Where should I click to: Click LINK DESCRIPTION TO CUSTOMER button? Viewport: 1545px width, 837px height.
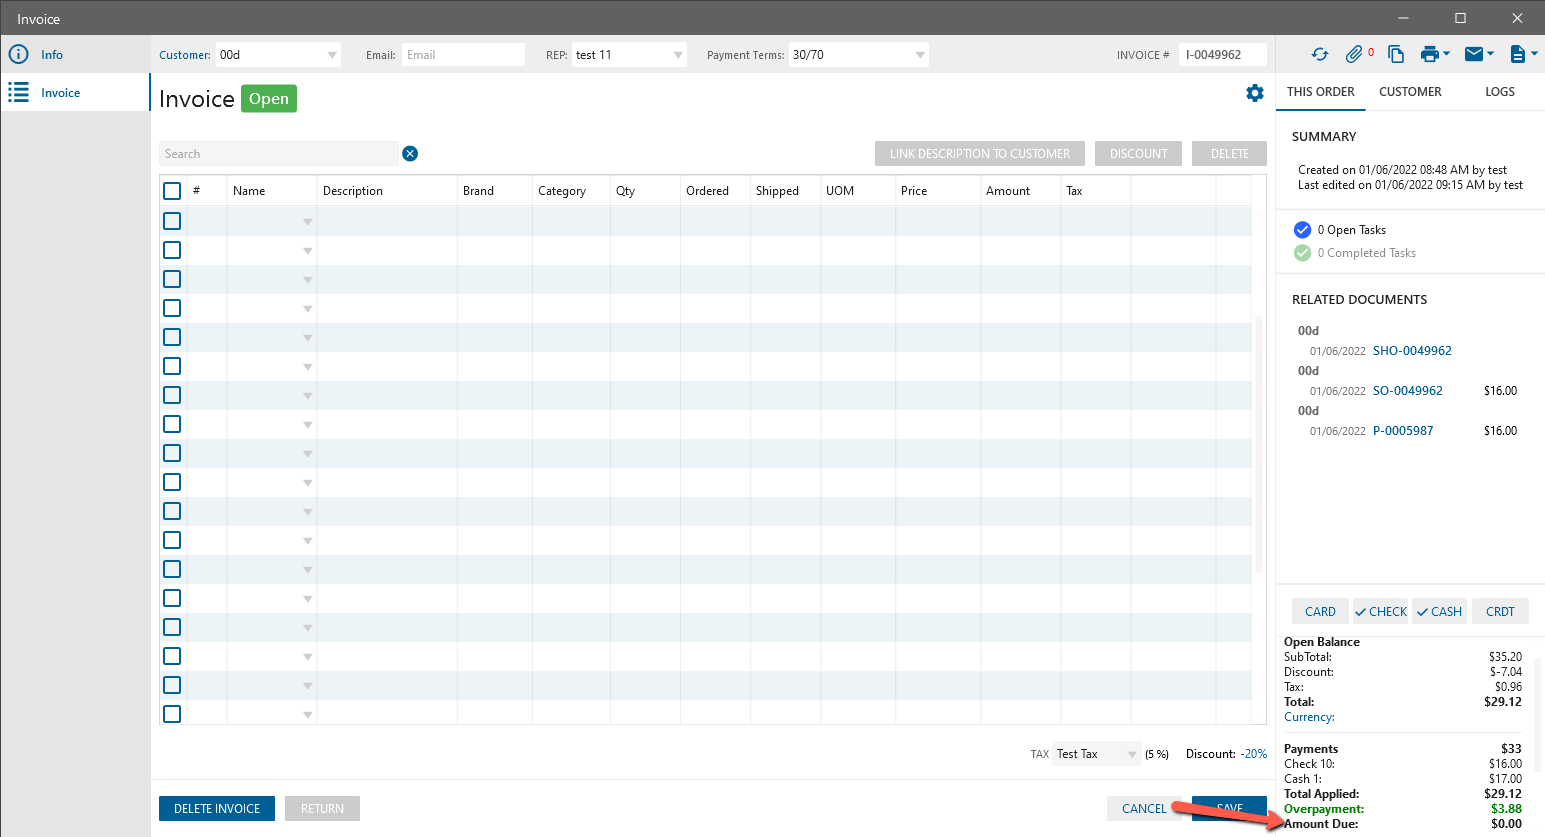coord(980,153)
